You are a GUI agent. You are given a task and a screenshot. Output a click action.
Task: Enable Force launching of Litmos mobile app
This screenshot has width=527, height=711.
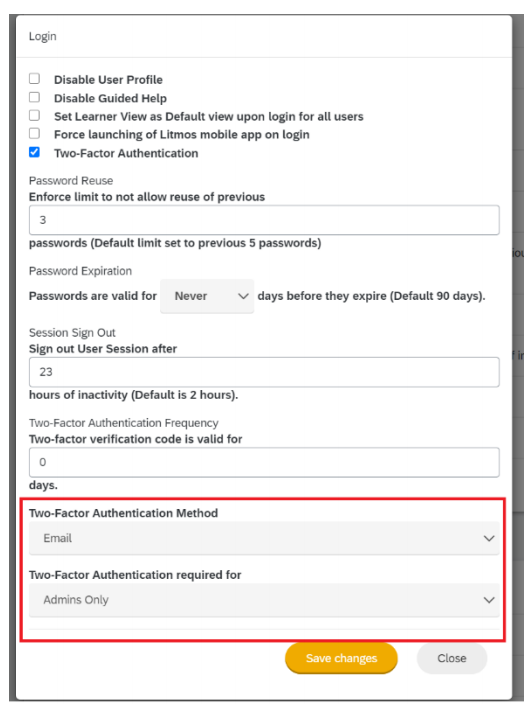pos(34,134)
